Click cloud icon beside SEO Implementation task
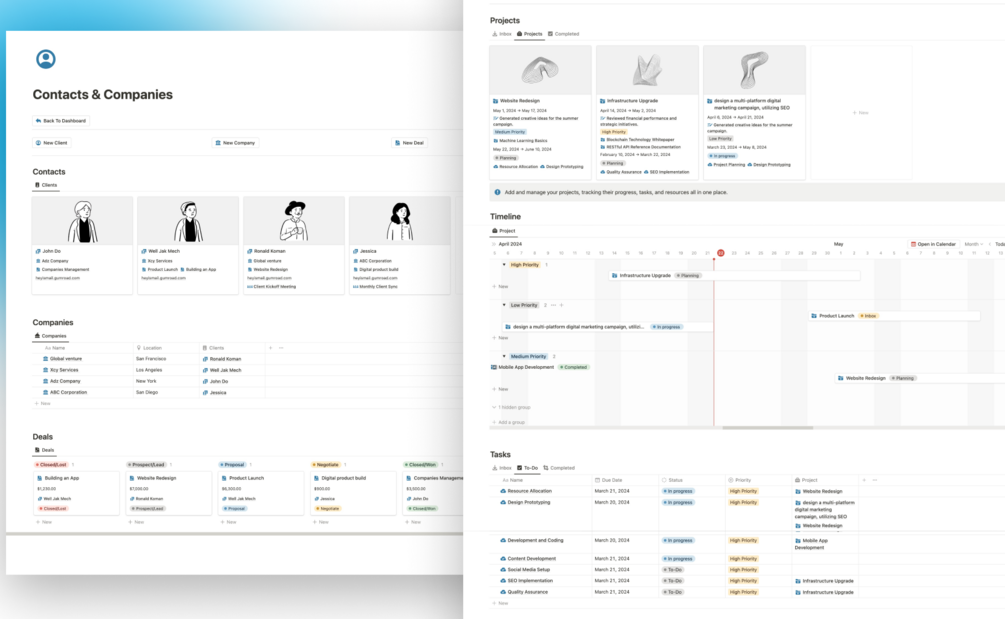Image resolution: width=1005 pixels, height=619 pixels. [503, 581]
